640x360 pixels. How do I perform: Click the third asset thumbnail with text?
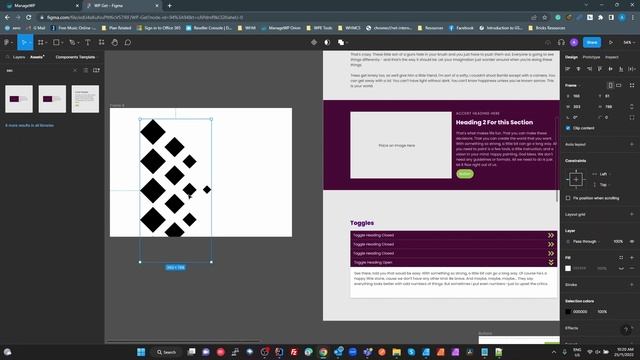(85, 99)
